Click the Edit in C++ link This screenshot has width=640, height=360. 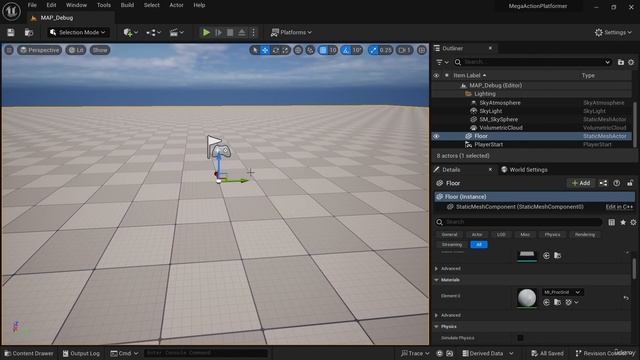(x=619, y=207)
